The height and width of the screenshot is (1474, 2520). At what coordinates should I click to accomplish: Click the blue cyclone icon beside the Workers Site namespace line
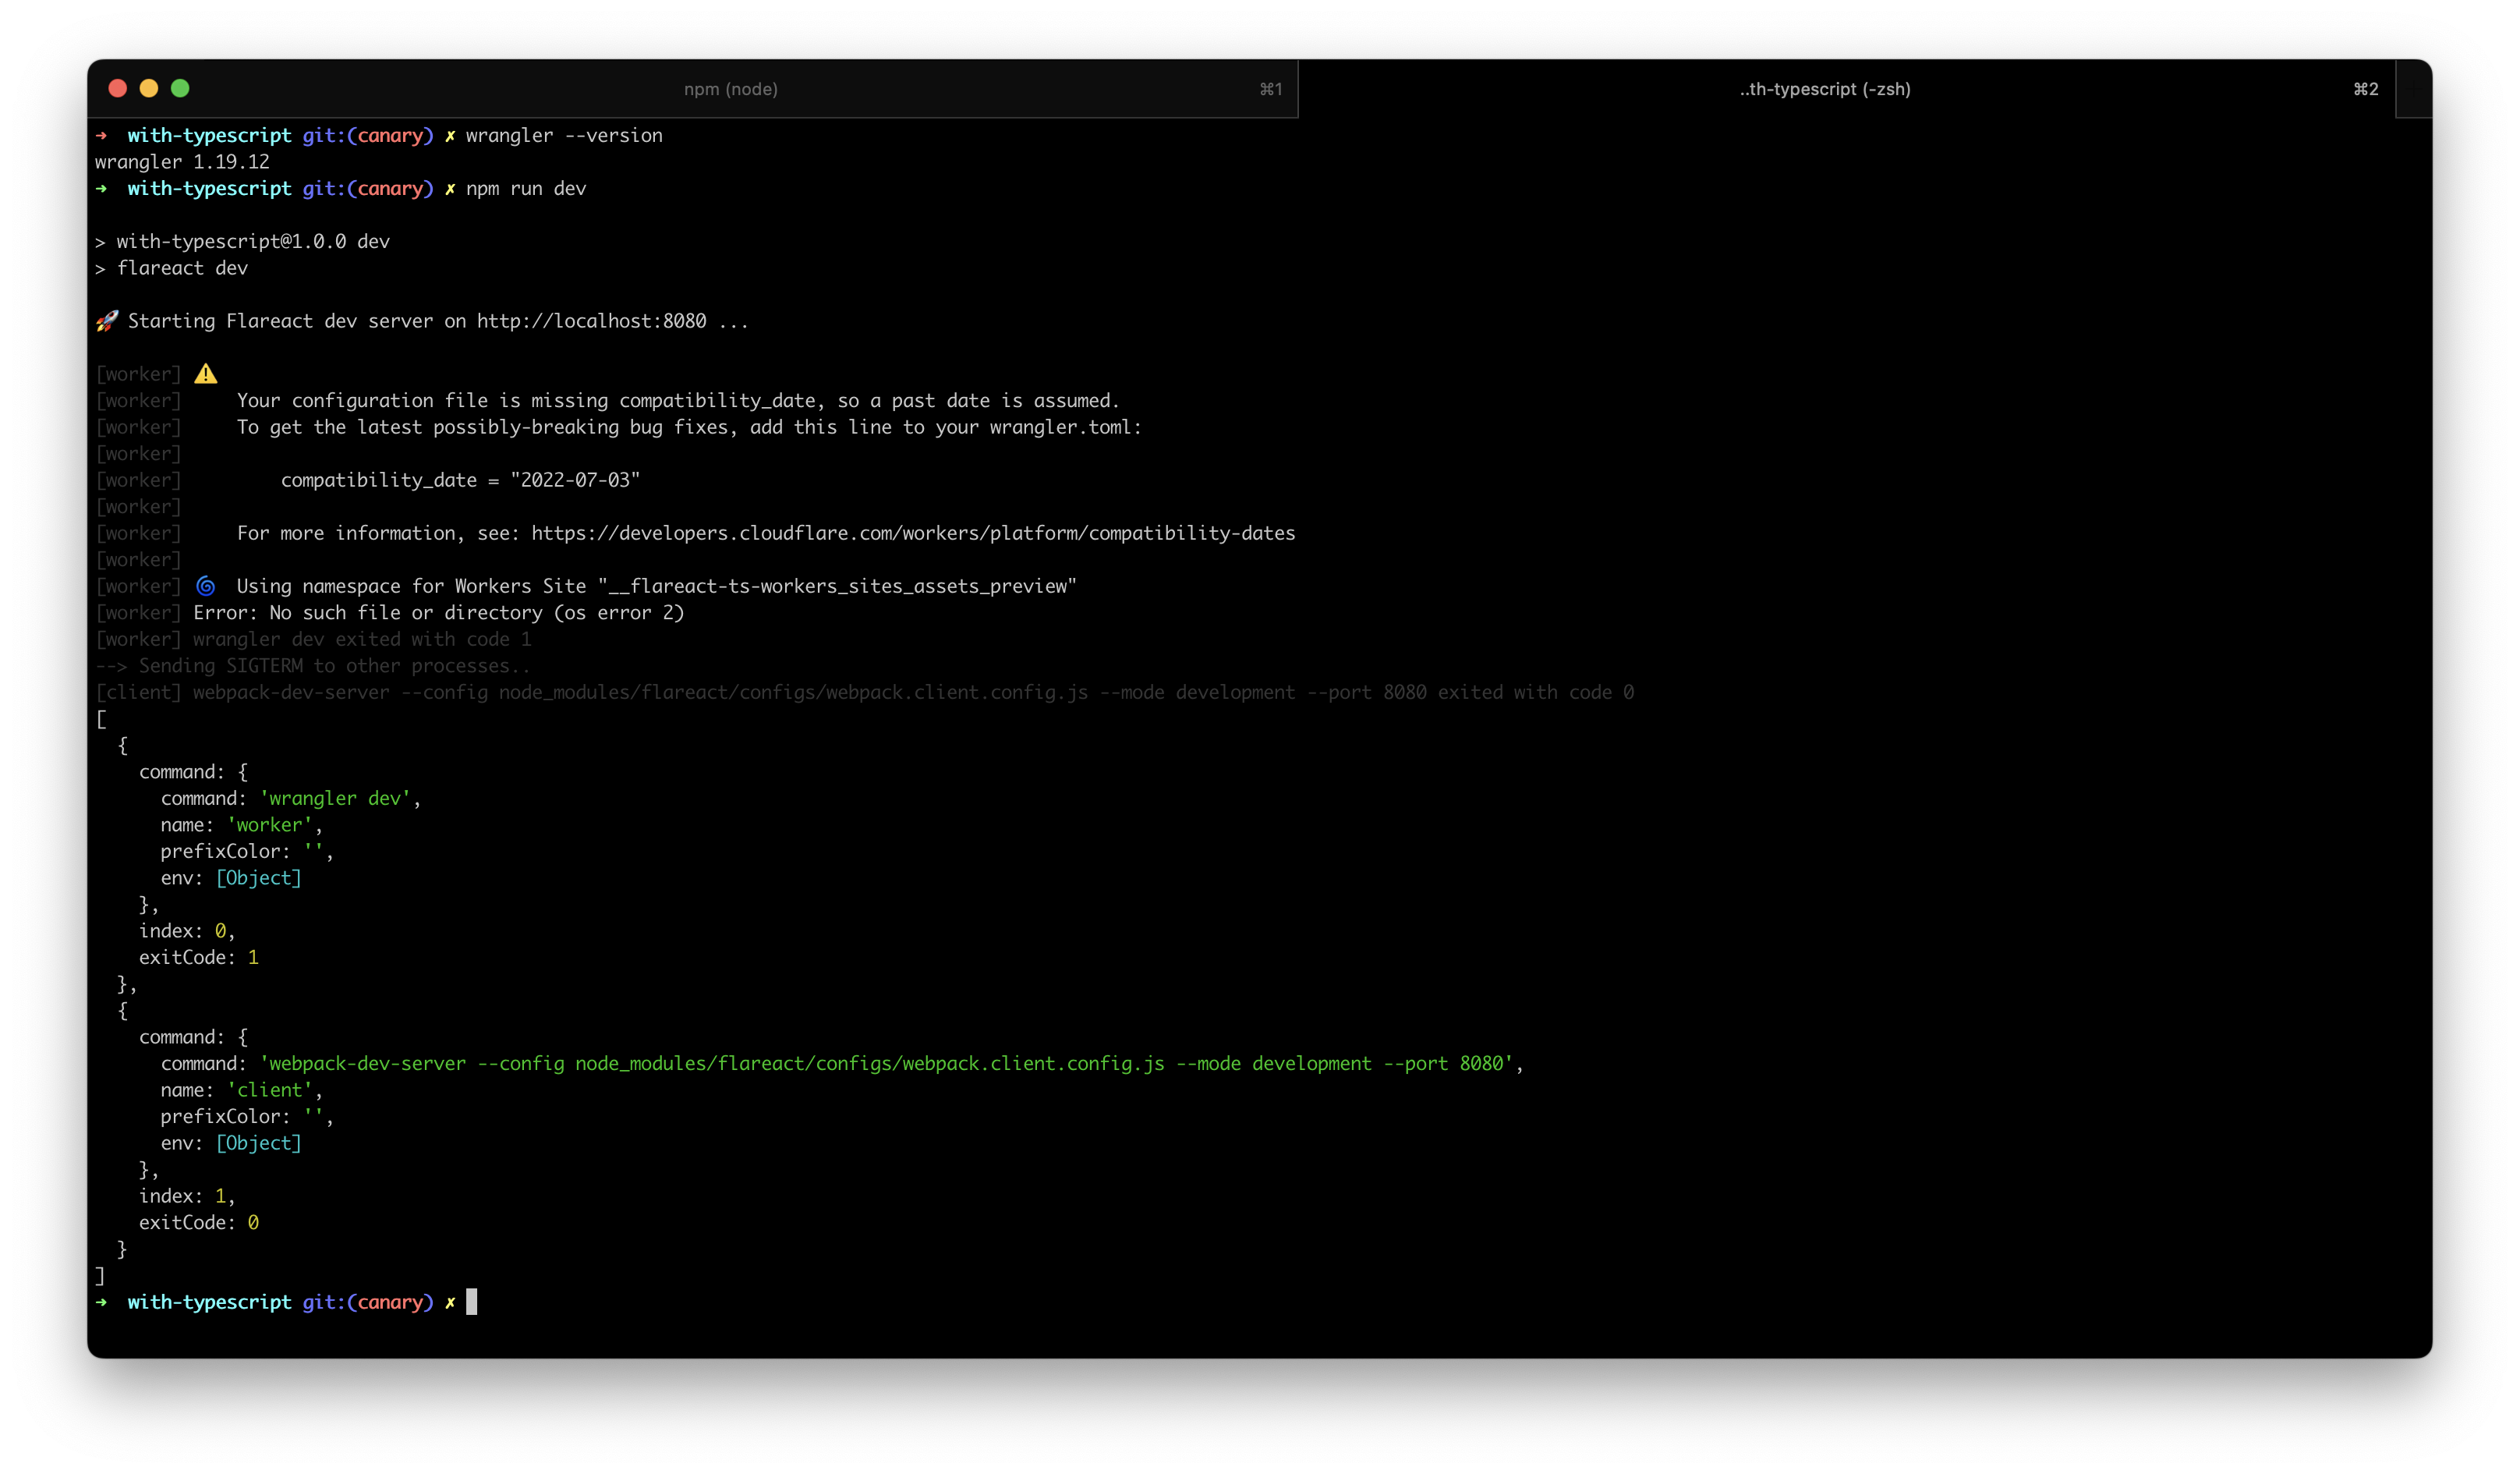207,586
